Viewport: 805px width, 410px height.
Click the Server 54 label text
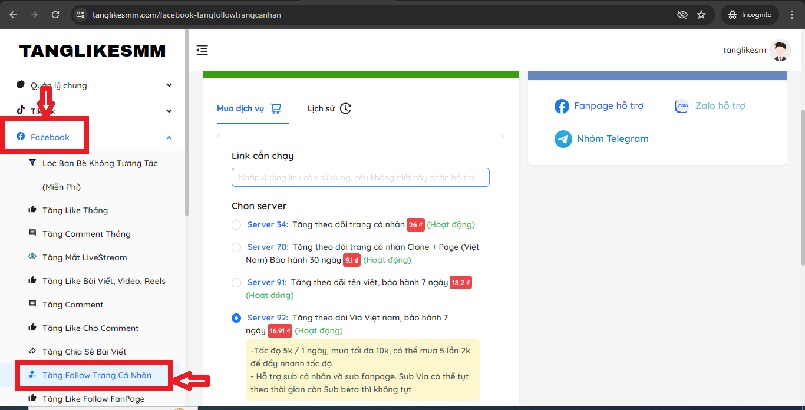pyautogui.click(x=267, y=225)
